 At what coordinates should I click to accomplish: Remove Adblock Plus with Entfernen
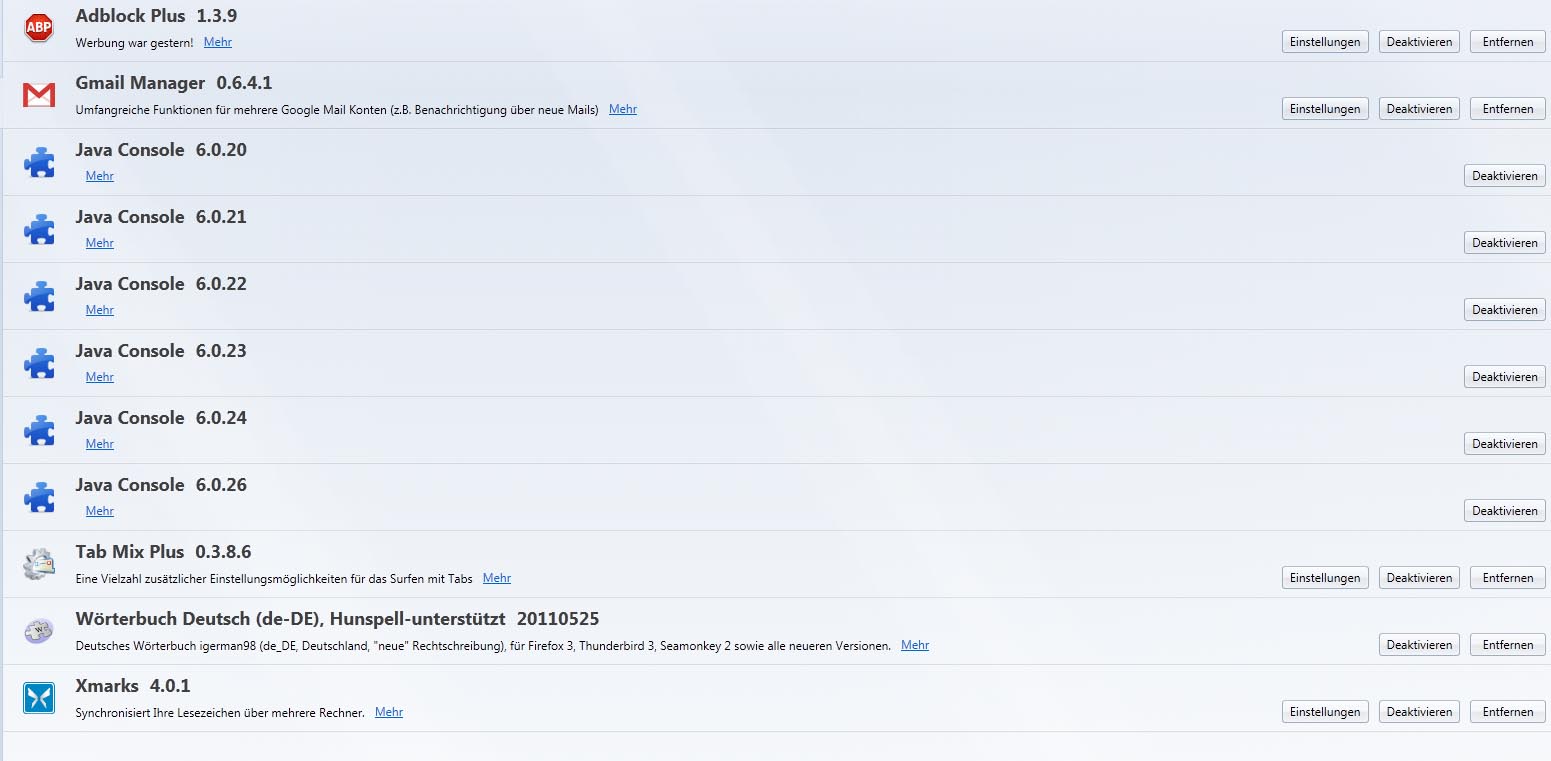coord(1508,42)
